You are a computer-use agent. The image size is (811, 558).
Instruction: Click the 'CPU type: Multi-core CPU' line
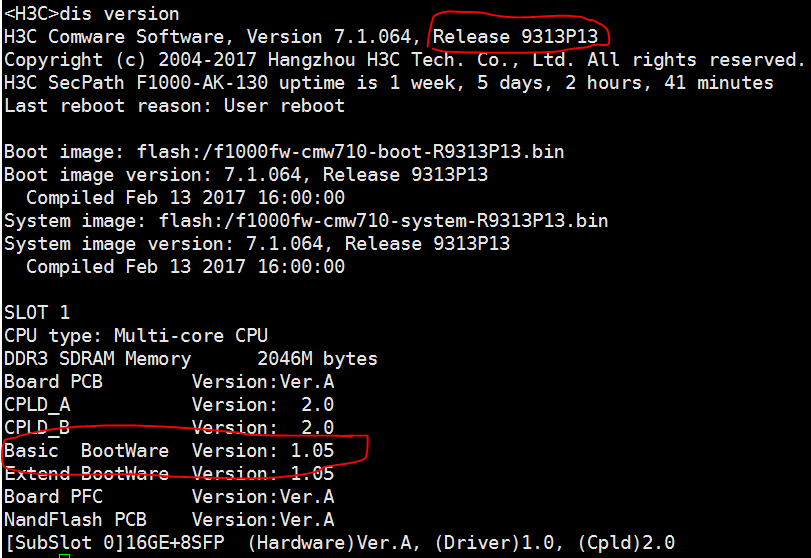[136, 336]
